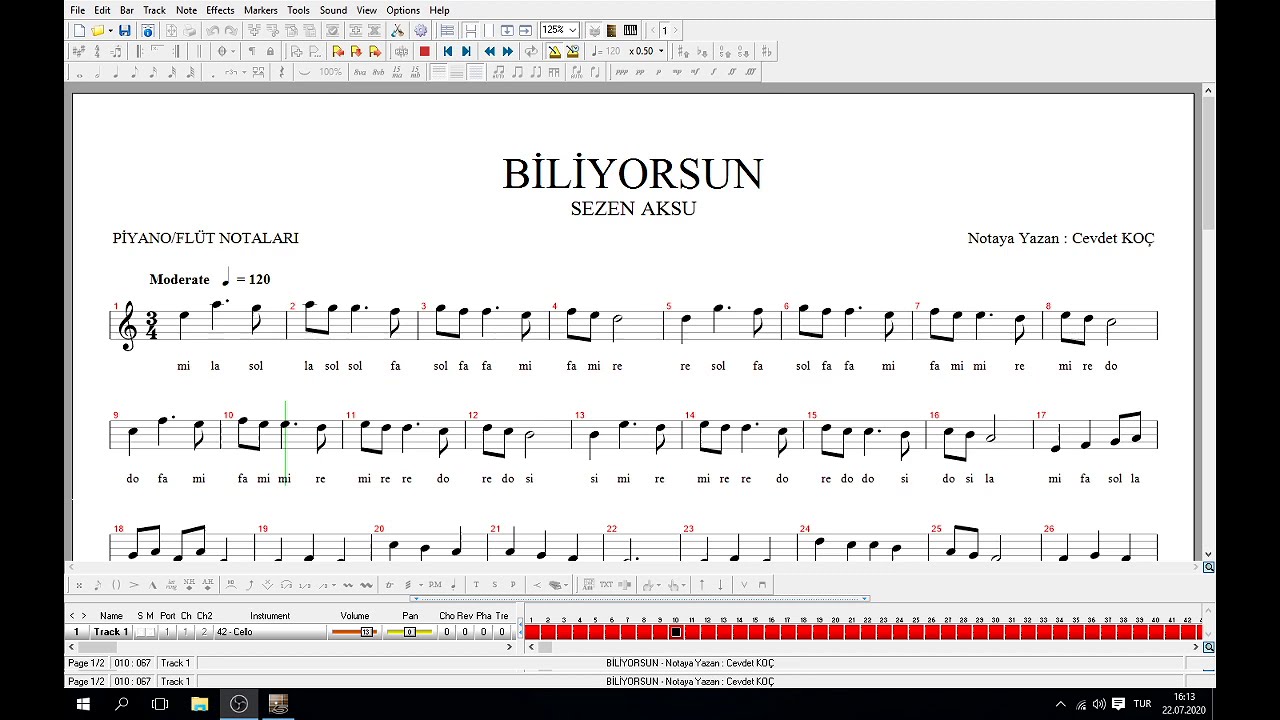Show the piano keyboard editor
Image resolution: width=1280 pixels, height=720 pixels.
coord(630,31)
